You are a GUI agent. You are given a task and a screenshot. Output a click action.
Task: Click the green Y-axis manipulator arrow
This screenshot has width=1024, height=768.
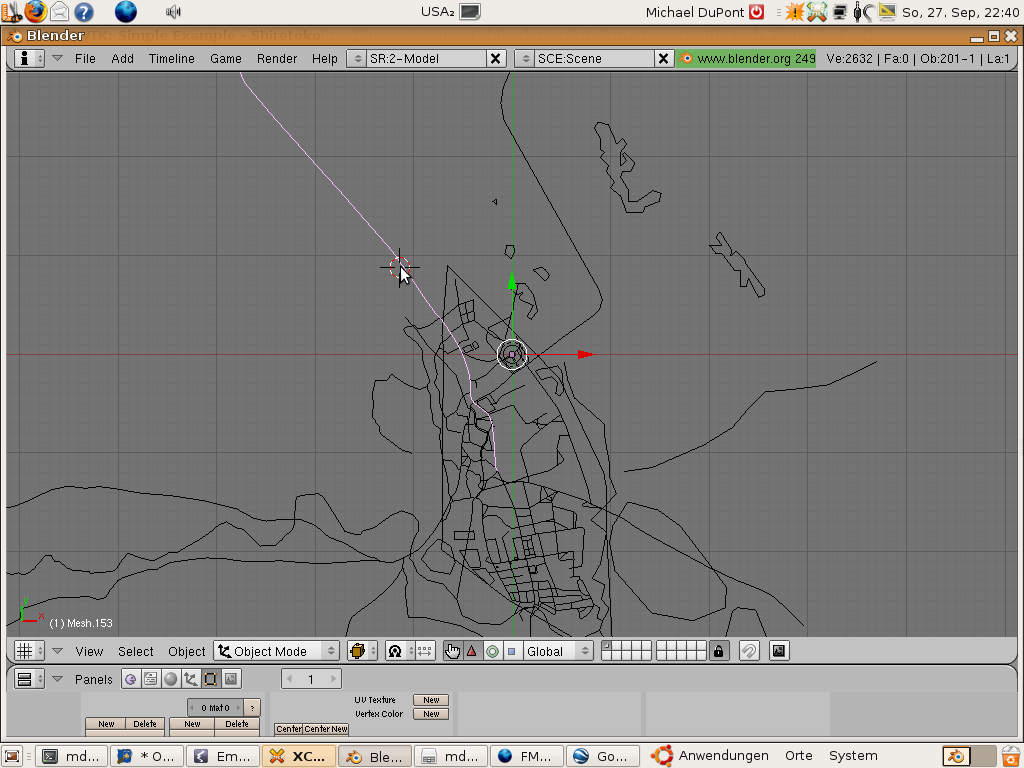pos(513,281)
